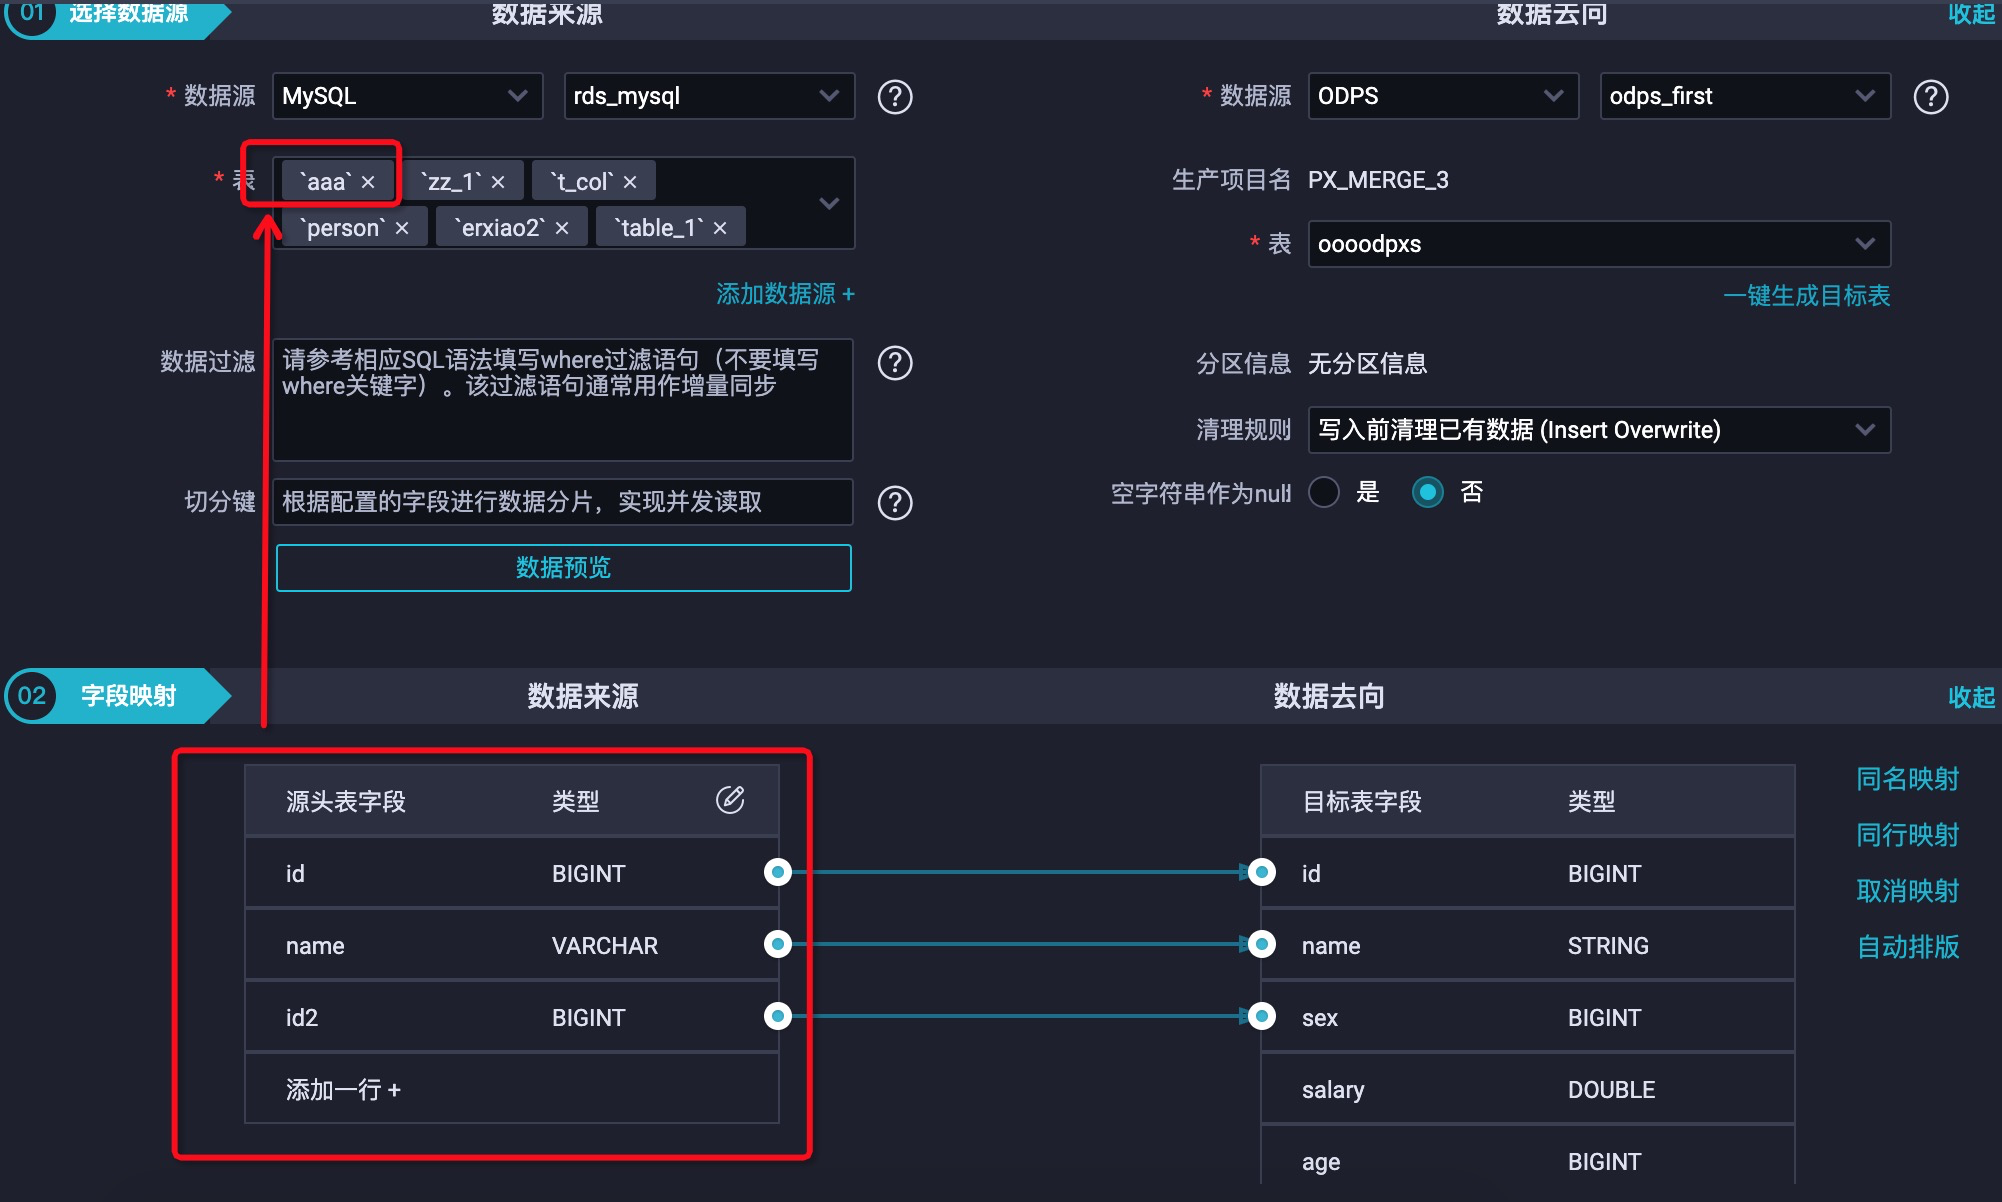Click help icon next to split key field
Viewport: 2002px width, 1202px height.
click(894, 503)
